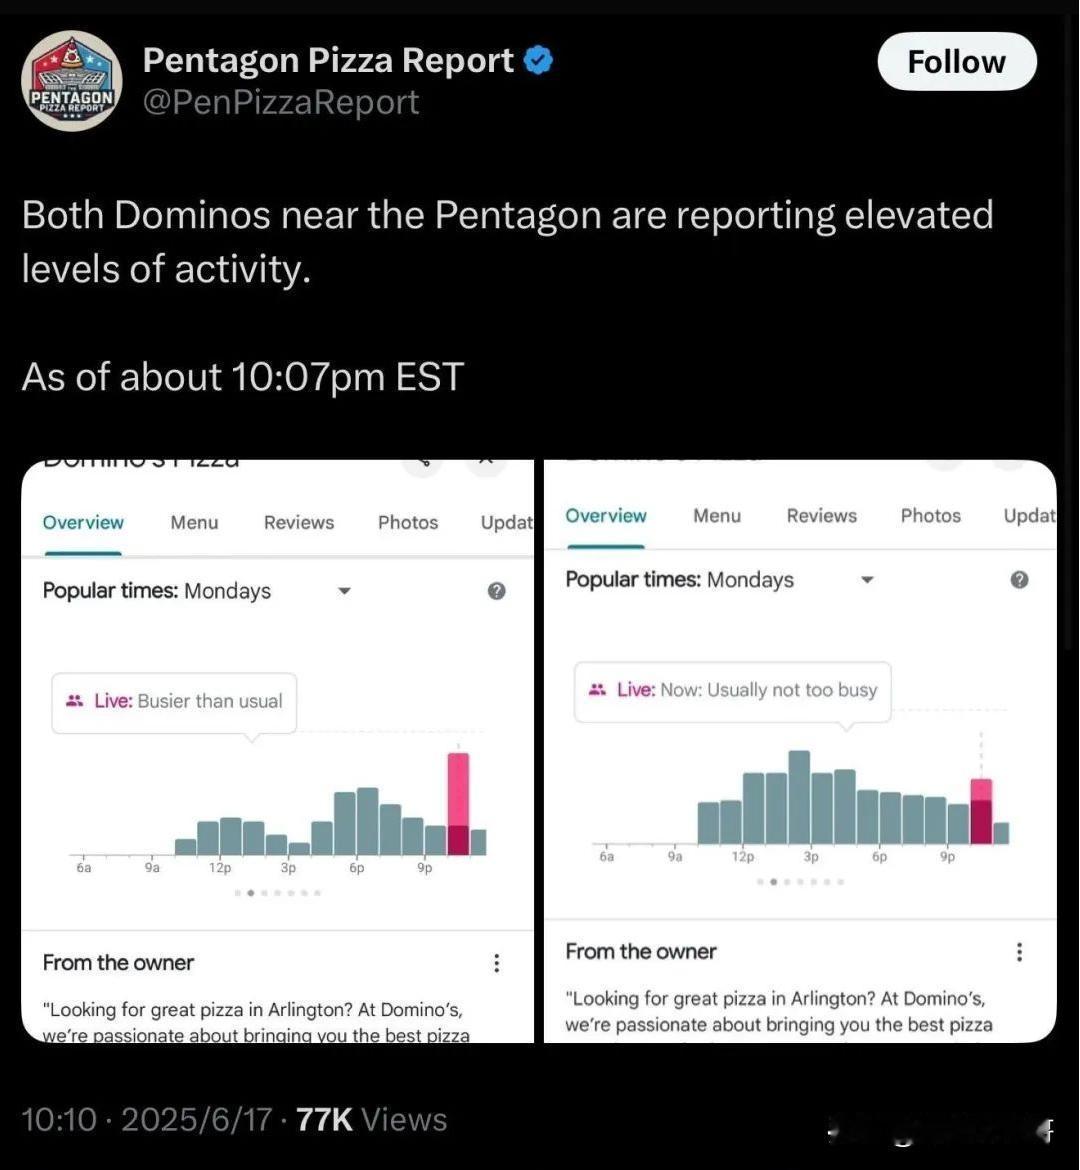
Task: Open three-dot menu beside left From the owner
Action: (x=496, y=963)
